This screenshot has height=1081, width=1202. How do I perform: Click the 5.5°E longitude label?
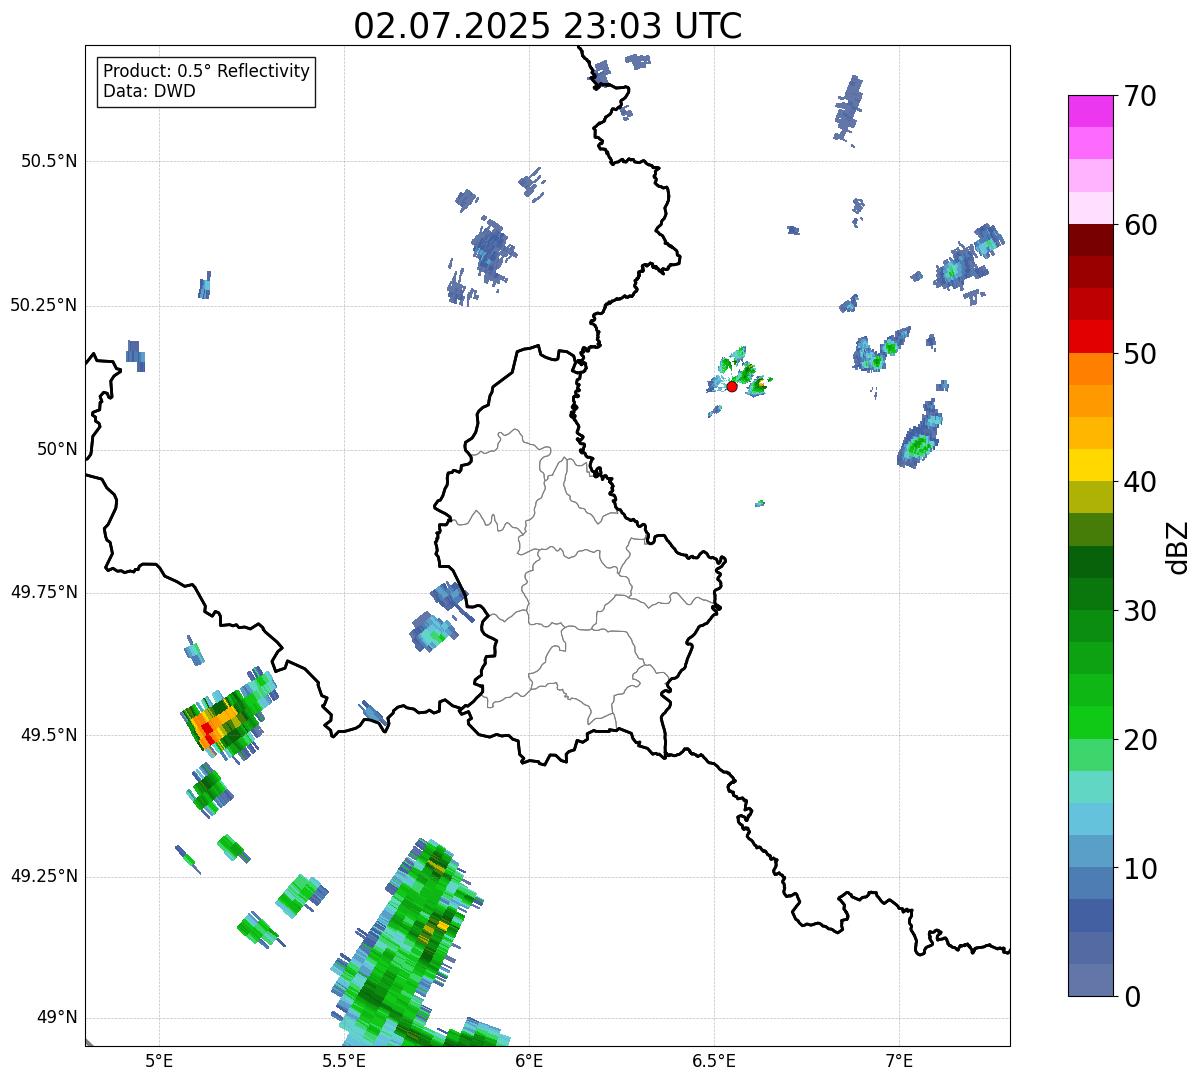click(x=344, y=1060)
